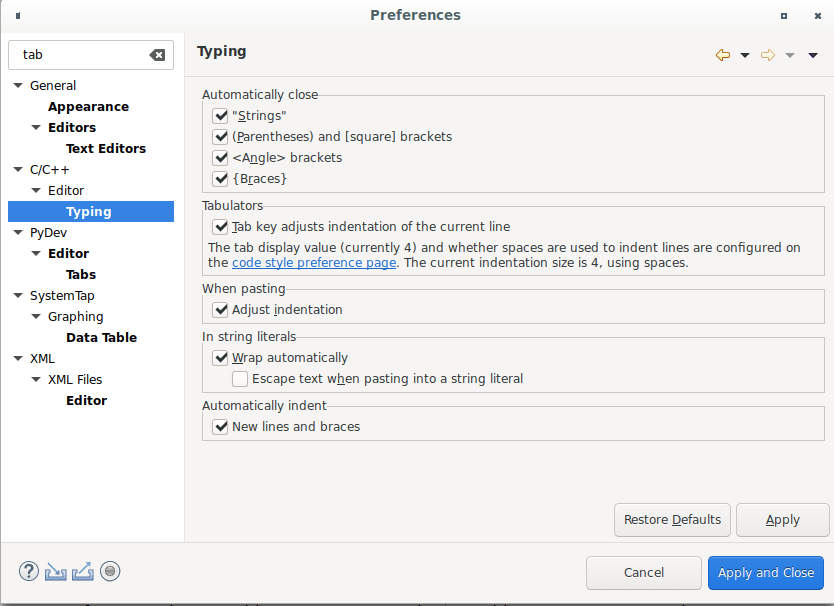Viewport: 834px width, 606px height.
Task: Open the code style preference page link
Action: click(x=314, y=263)
